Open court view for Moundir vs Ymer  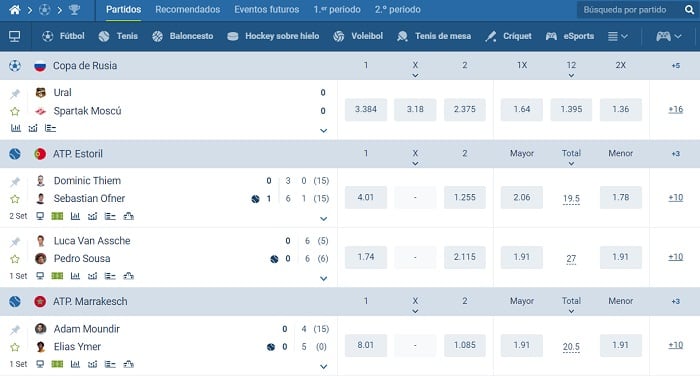(x=57, y=364)
